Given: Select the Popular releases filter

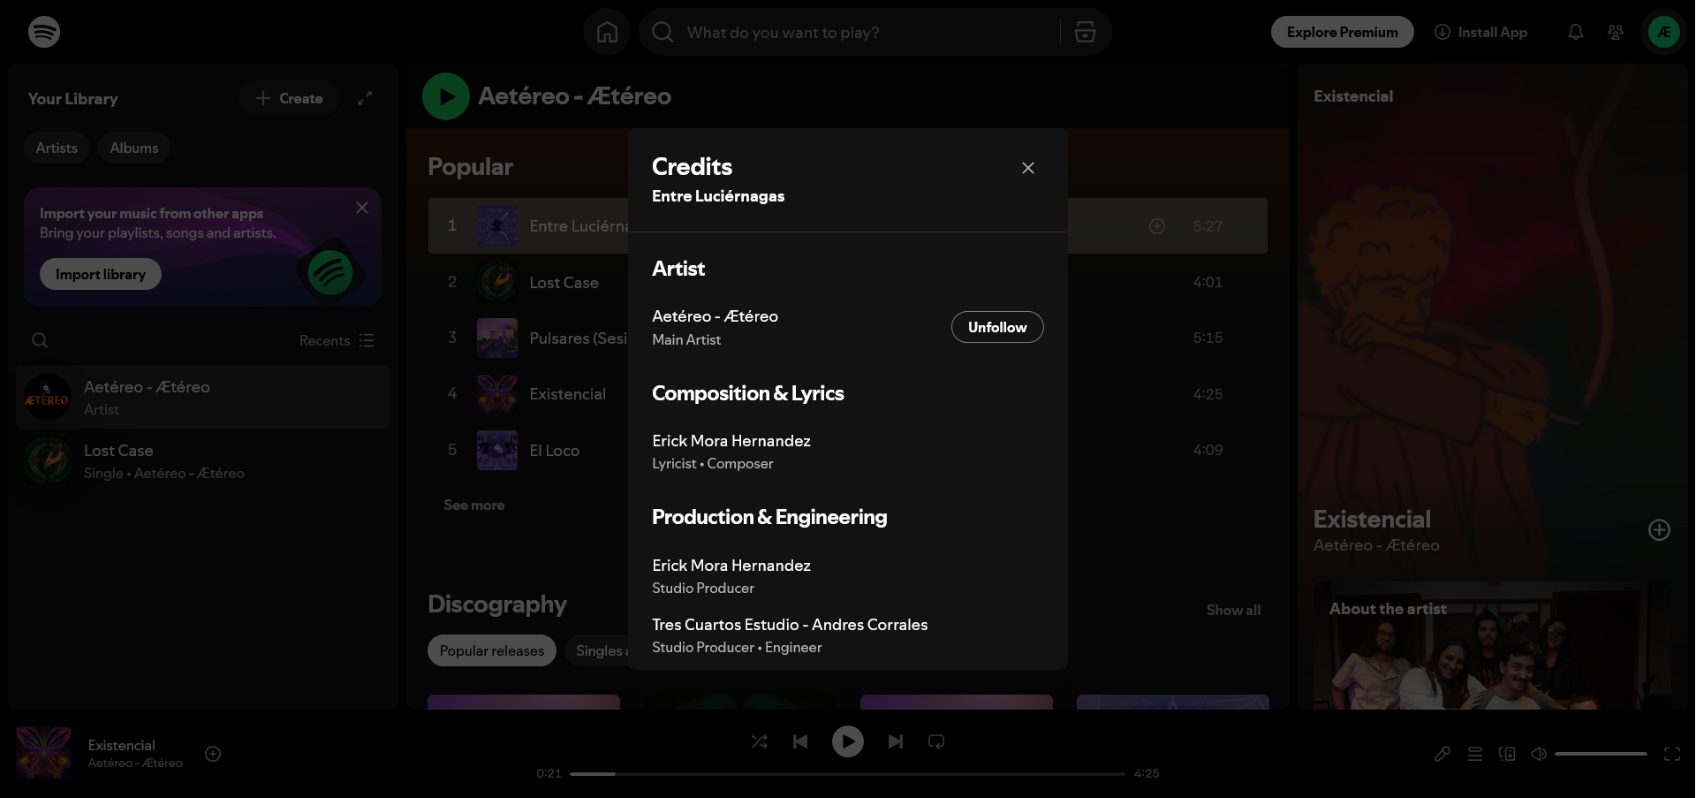Looking at the screenshot, I should coord(492,651).
